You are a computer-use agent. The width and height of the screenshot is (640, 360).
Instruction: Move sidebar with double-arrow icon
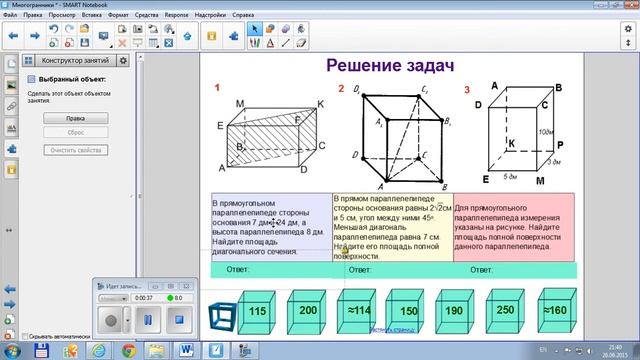pyautogui.click(x=9, y=230)
